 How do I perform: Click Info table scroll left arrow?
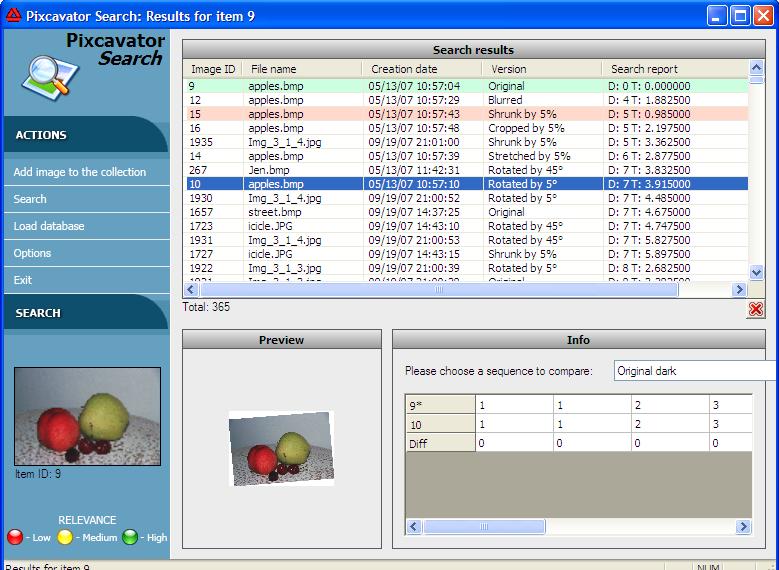414,526
